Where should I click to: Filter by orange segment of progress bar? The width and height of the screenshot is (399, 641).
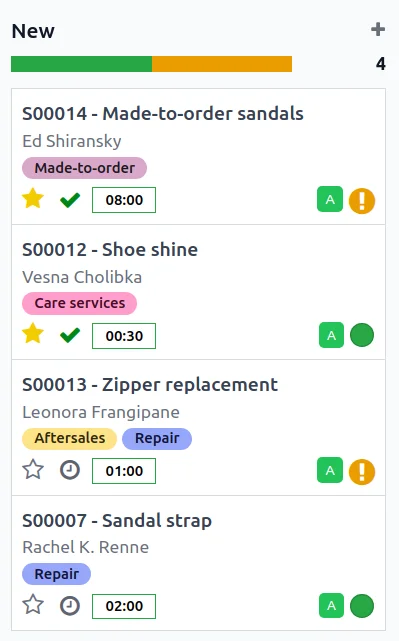(x=222, y=64)
